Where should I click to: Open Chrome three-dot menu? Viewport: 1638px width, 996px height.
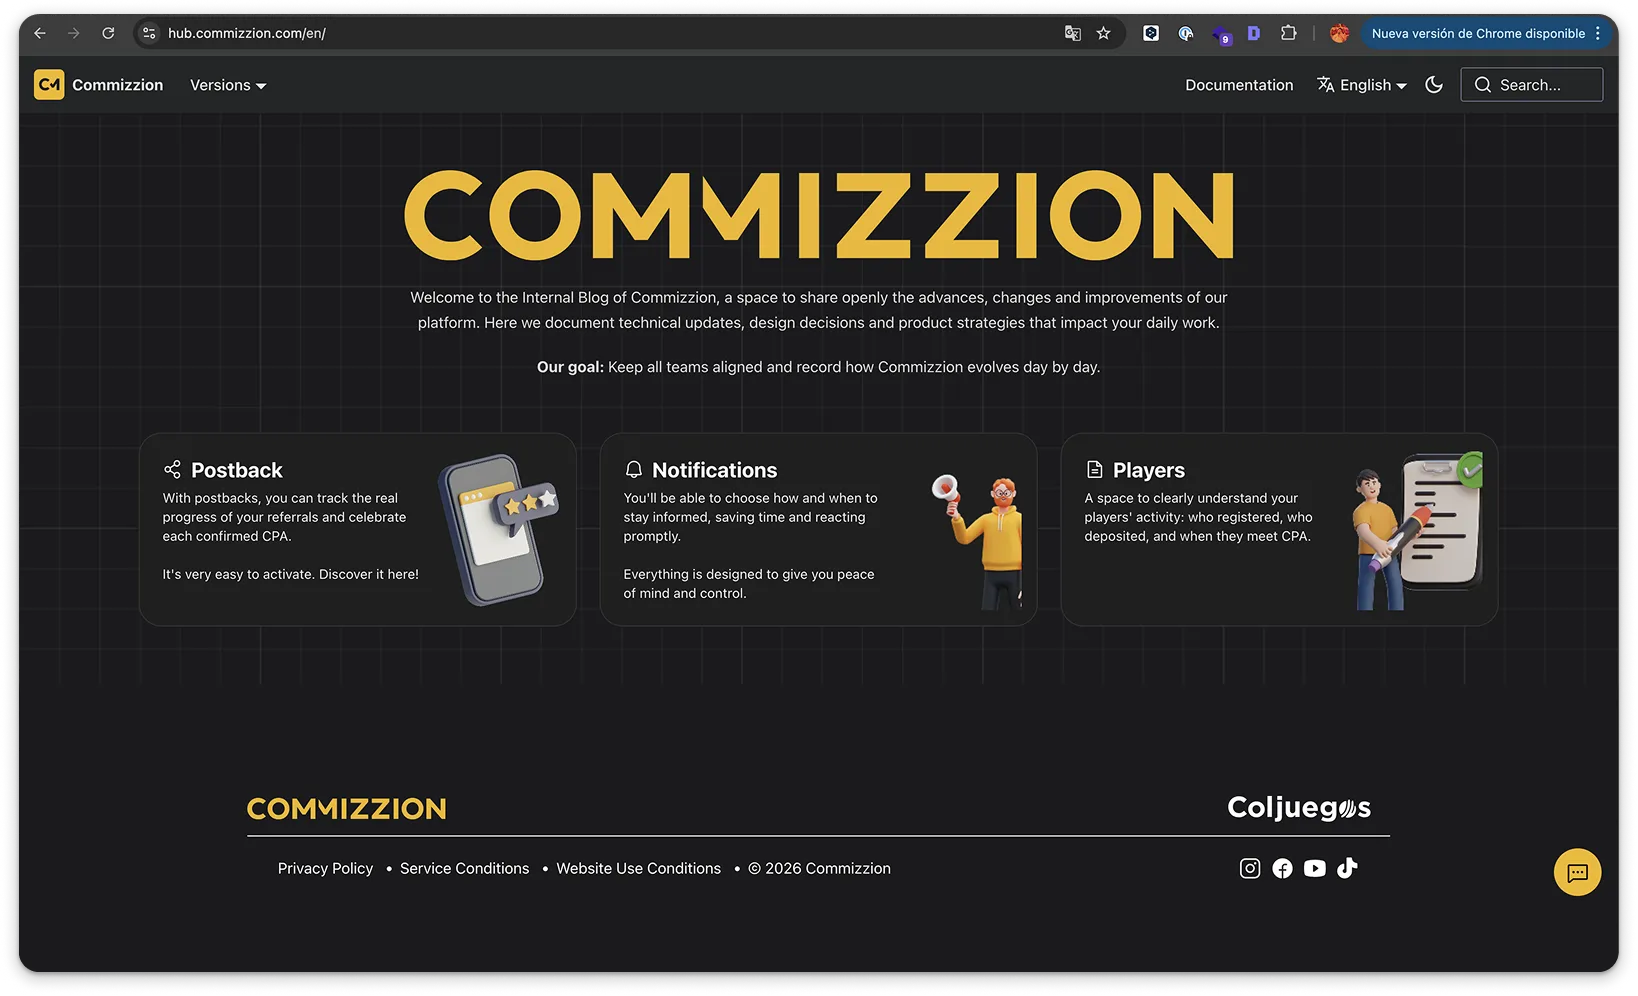1598,33
